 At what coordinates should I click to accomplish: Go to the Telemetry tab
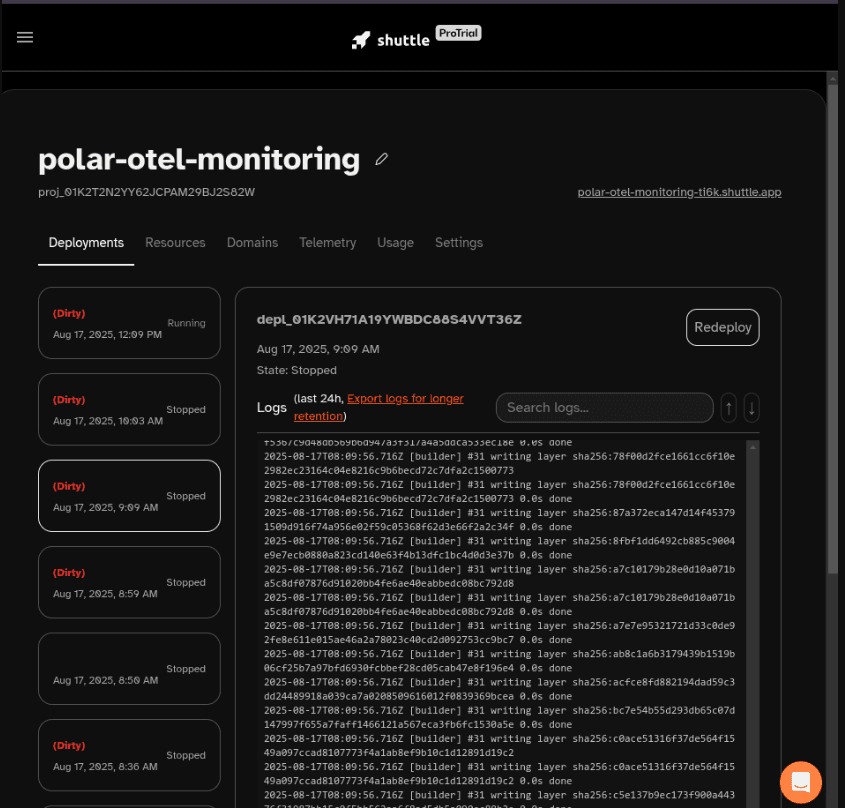click(327, 243)
